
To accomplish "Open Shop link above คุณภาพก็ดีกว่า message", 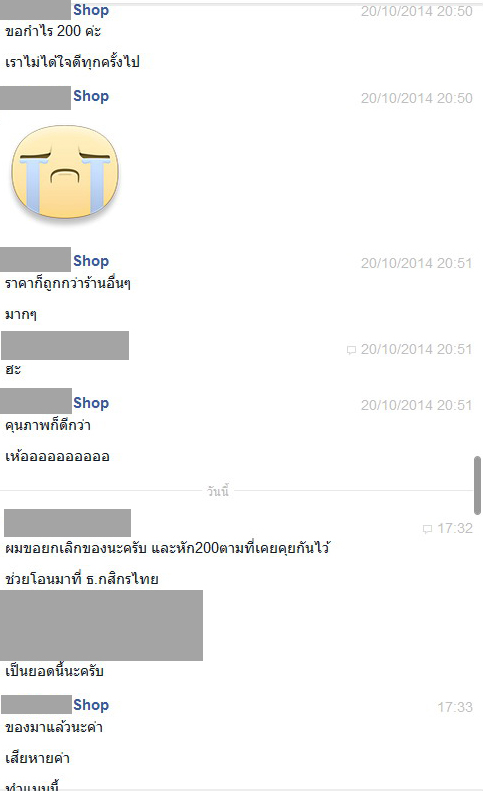I will click(91, 403).
